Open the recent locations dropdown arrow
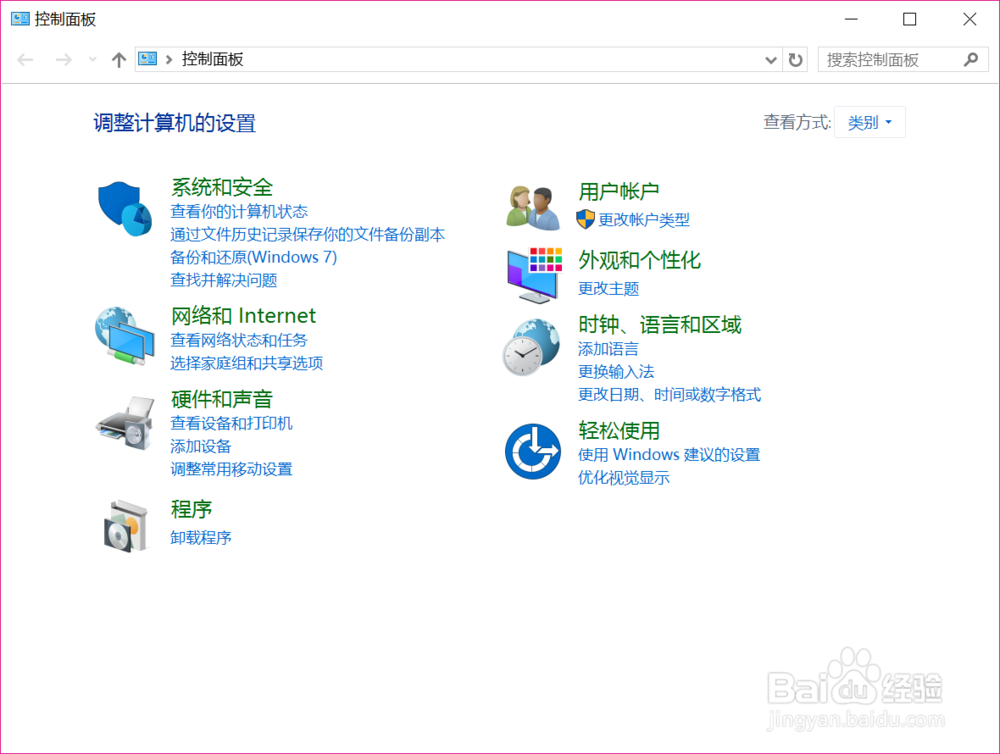The image size is (1000, 754). (92, 60)
